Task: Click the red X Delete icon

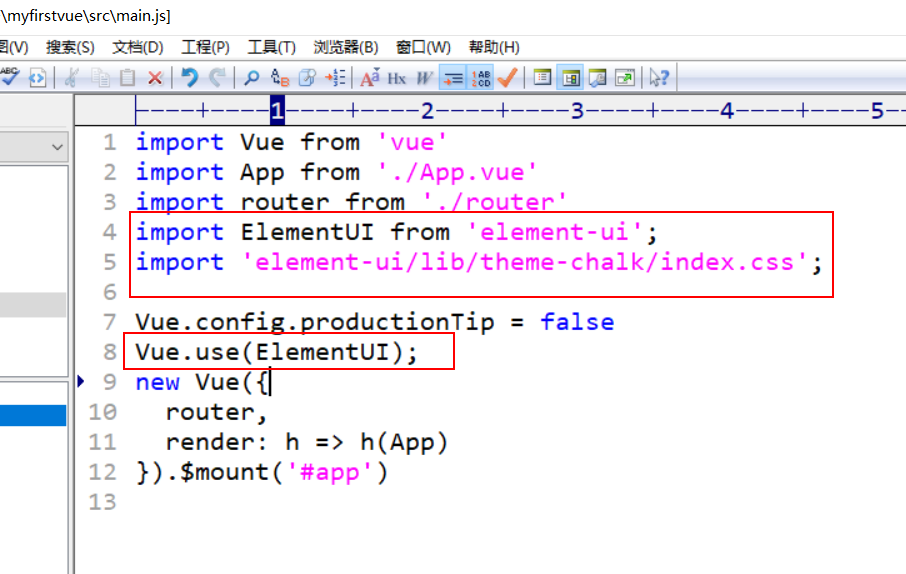Action: (x=155, y=77)
